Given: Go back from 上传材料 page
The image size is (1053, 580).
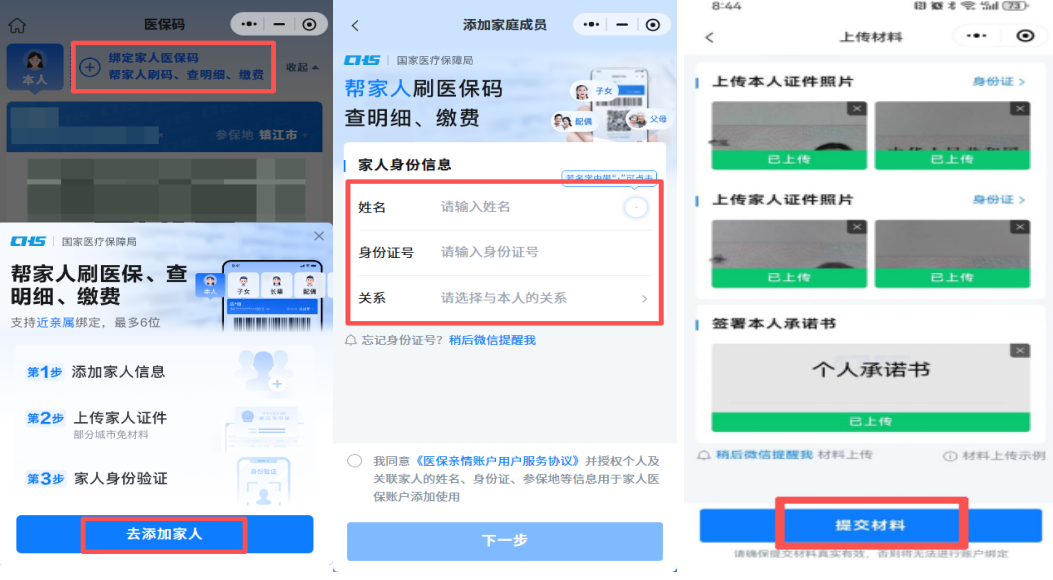Looking at the screenshot, I should (x=709, y=37).
